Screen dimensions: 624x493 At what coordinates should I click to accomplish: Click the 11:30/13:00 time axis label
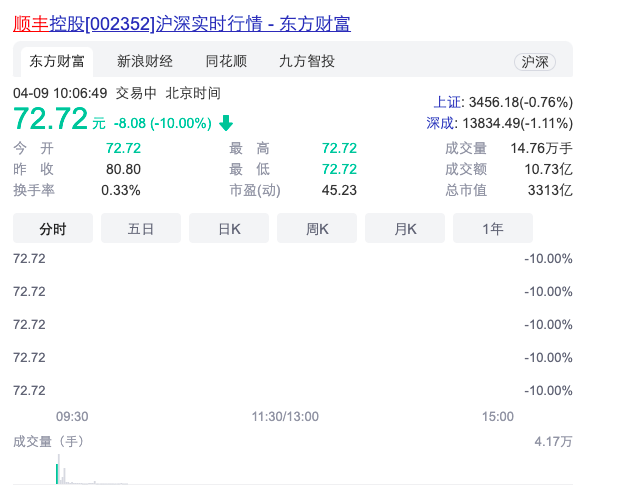click(285, 417)
